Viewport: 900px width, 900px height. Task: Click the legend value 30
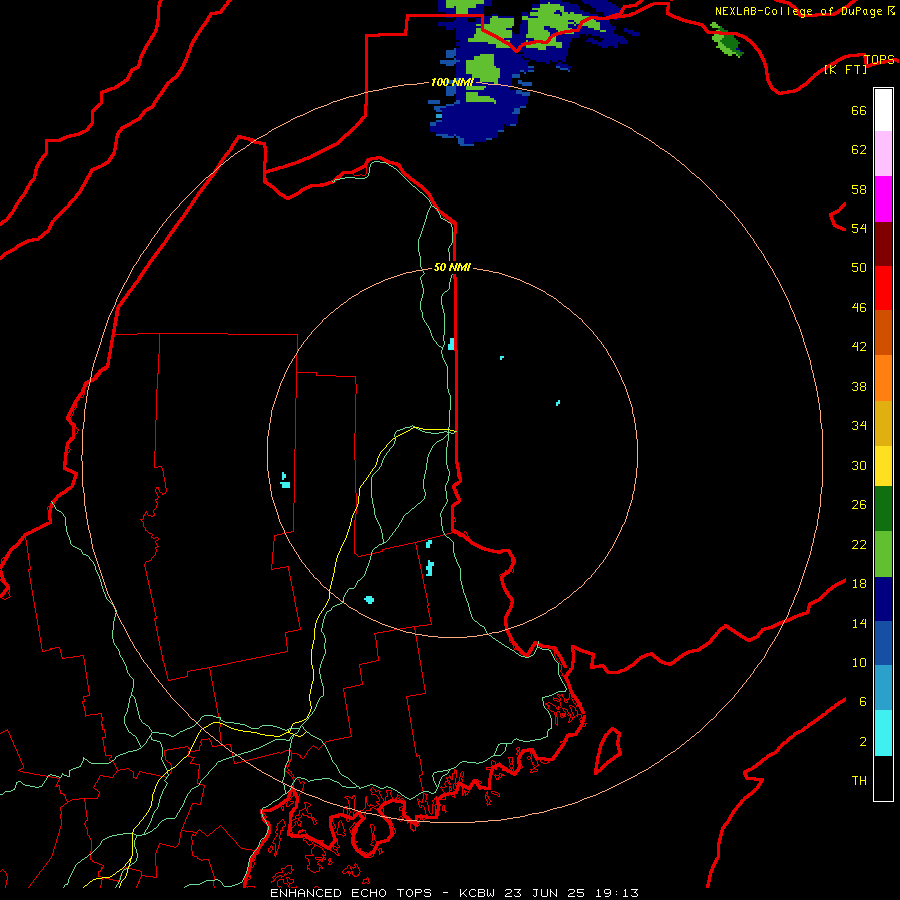click(x=859, y=465)
